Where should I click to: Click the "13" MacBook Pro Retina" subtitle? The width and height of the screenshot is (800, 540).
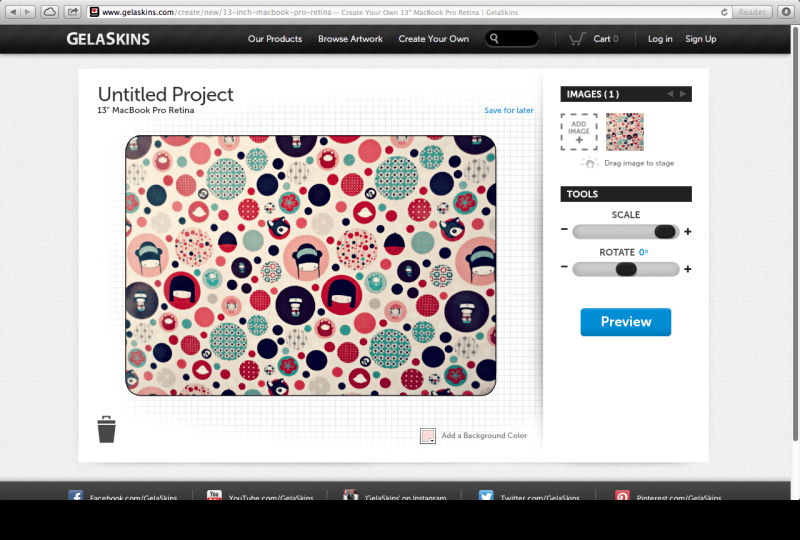click(146, 110)
